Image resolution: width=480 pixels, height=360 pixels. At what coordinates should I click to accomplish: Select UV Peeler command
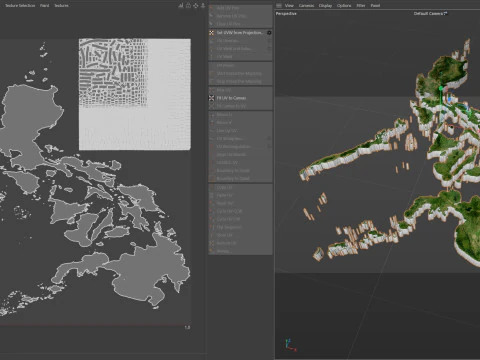click(x=240, y=66)
